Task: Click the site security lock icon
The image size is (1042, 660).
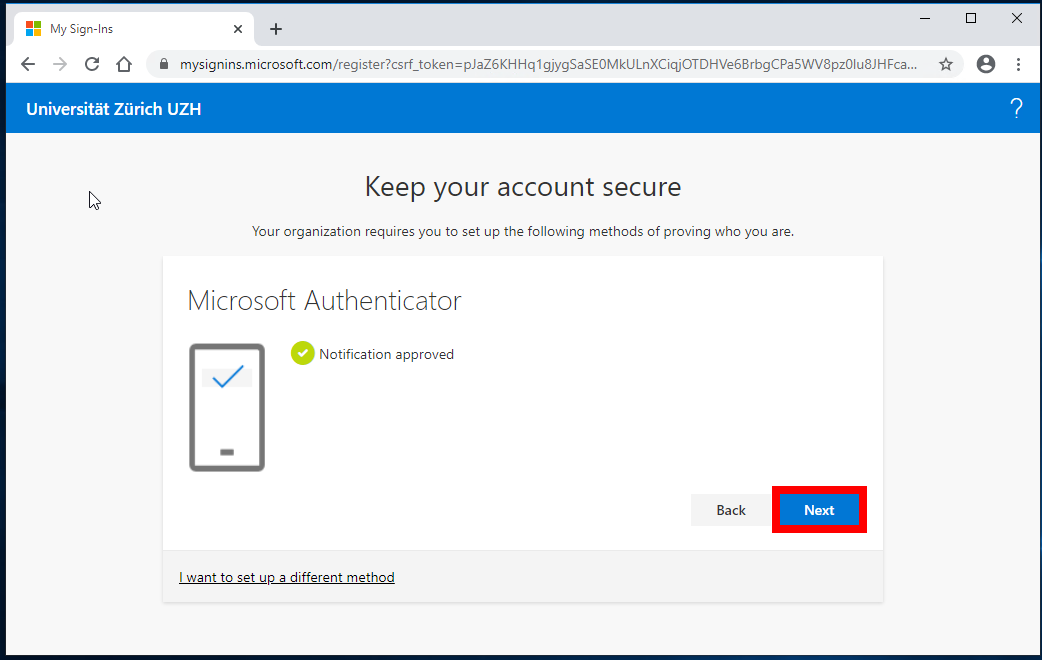Action: 165,64
